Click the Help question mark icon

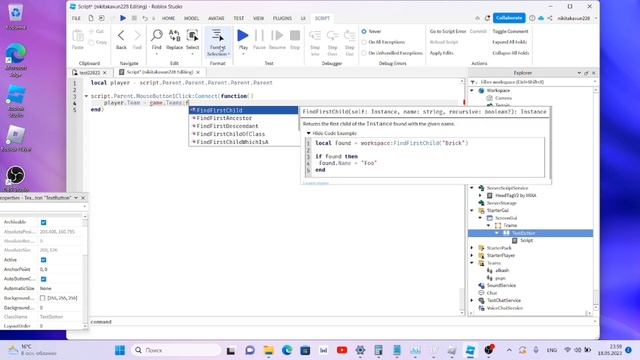(x=532, y=18)
